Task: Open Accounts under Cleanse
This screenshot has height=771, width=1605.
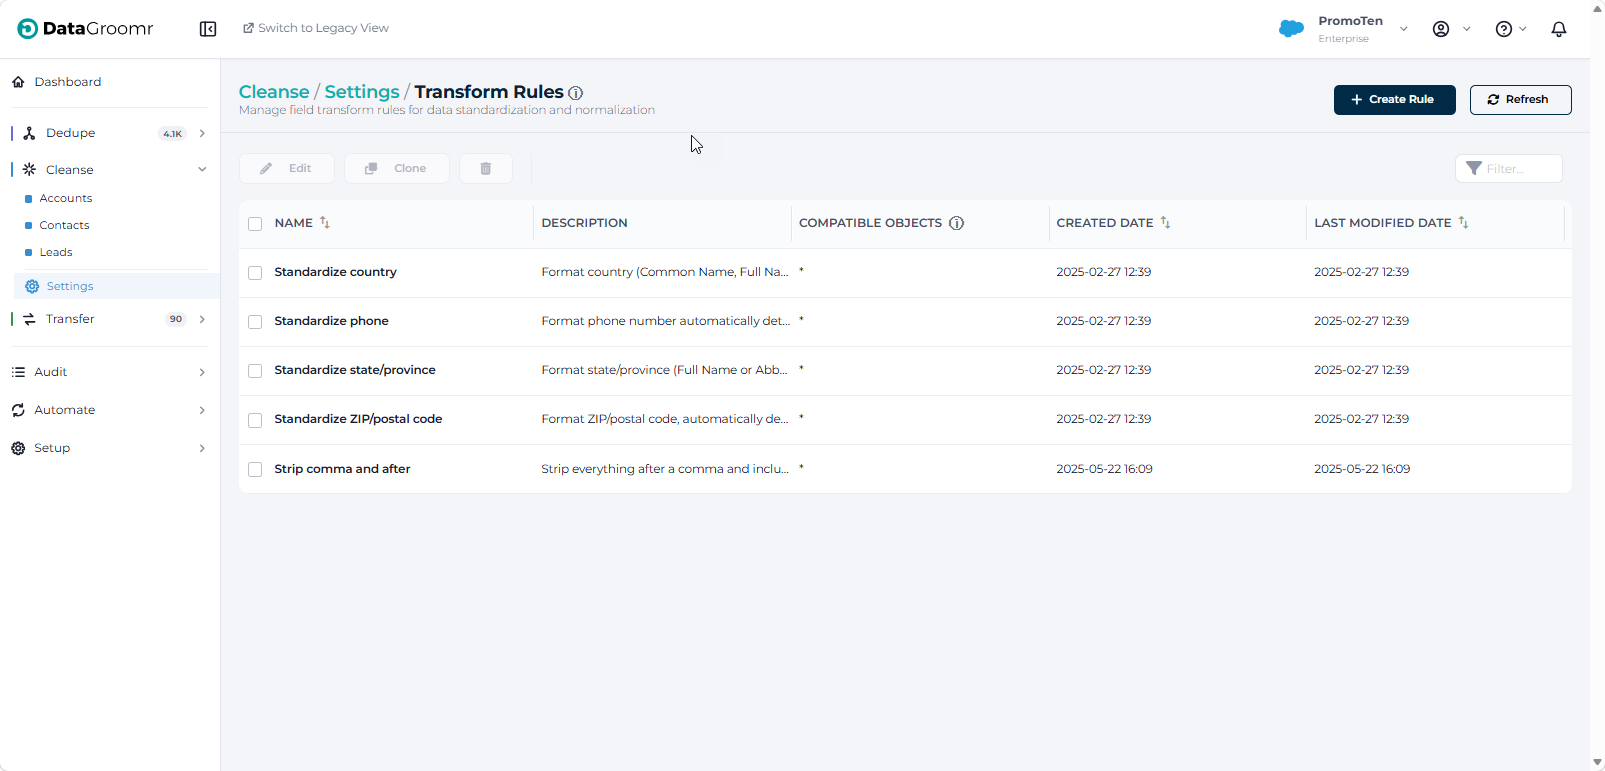Action: (x=66, y=198)
